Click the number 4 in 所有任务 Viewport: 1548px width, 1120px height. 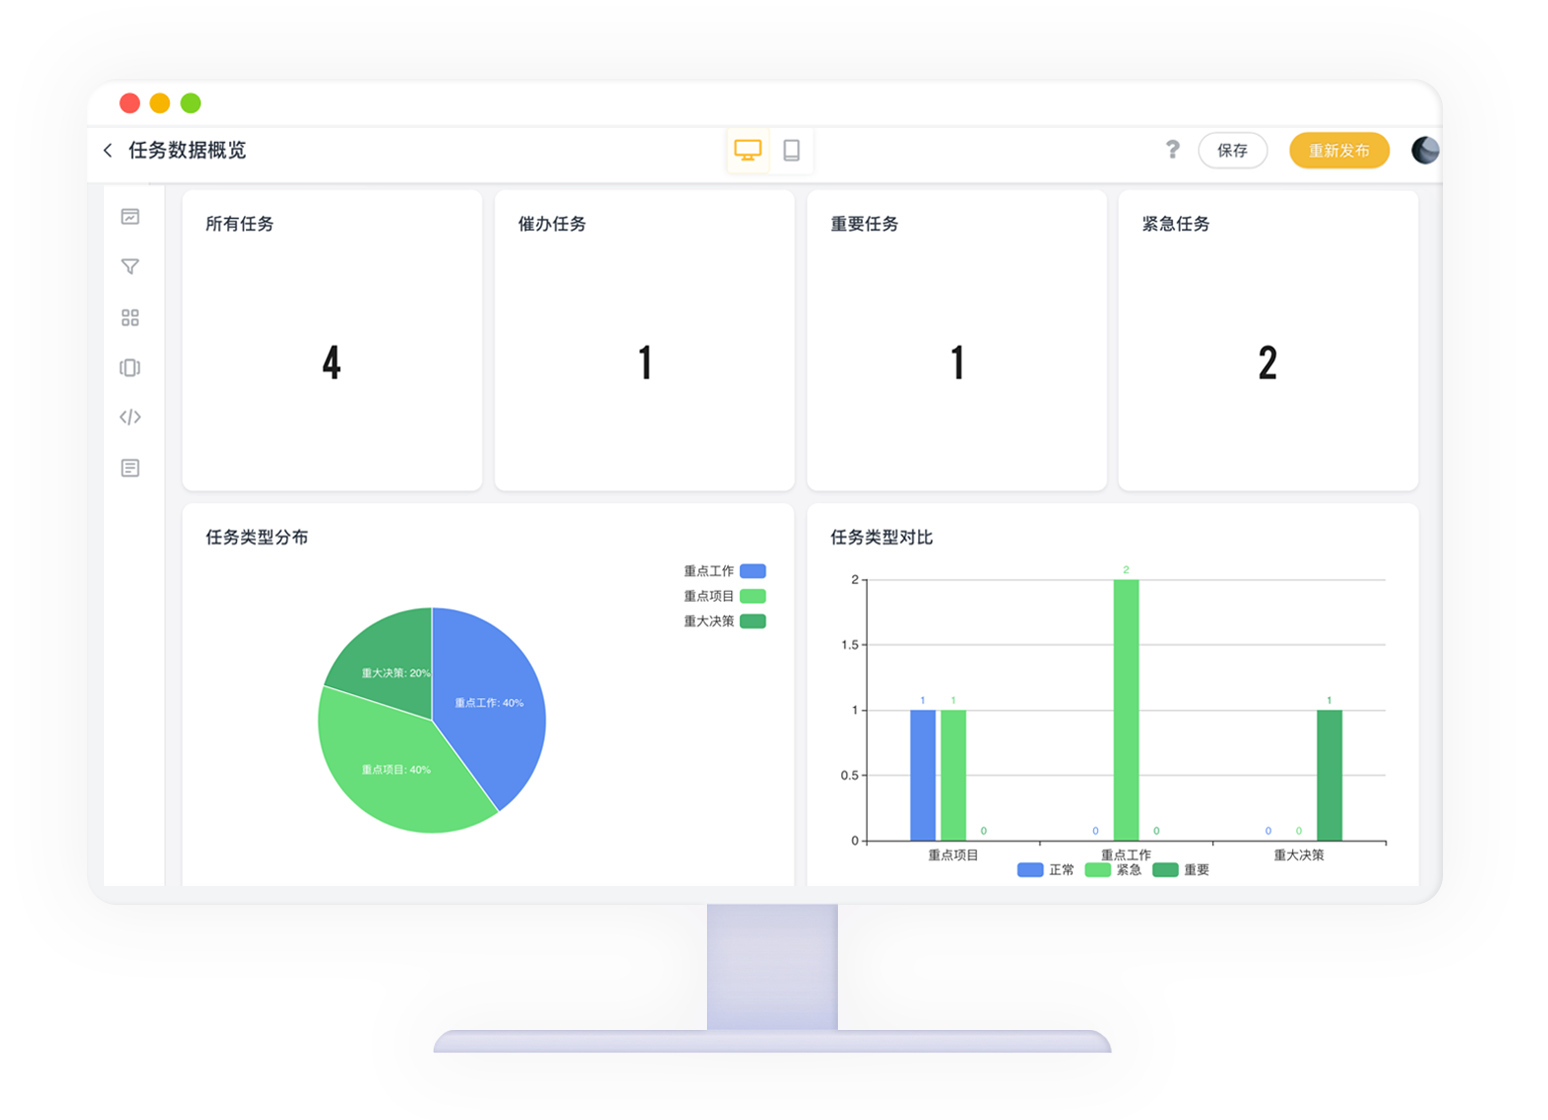pos(332,362)
